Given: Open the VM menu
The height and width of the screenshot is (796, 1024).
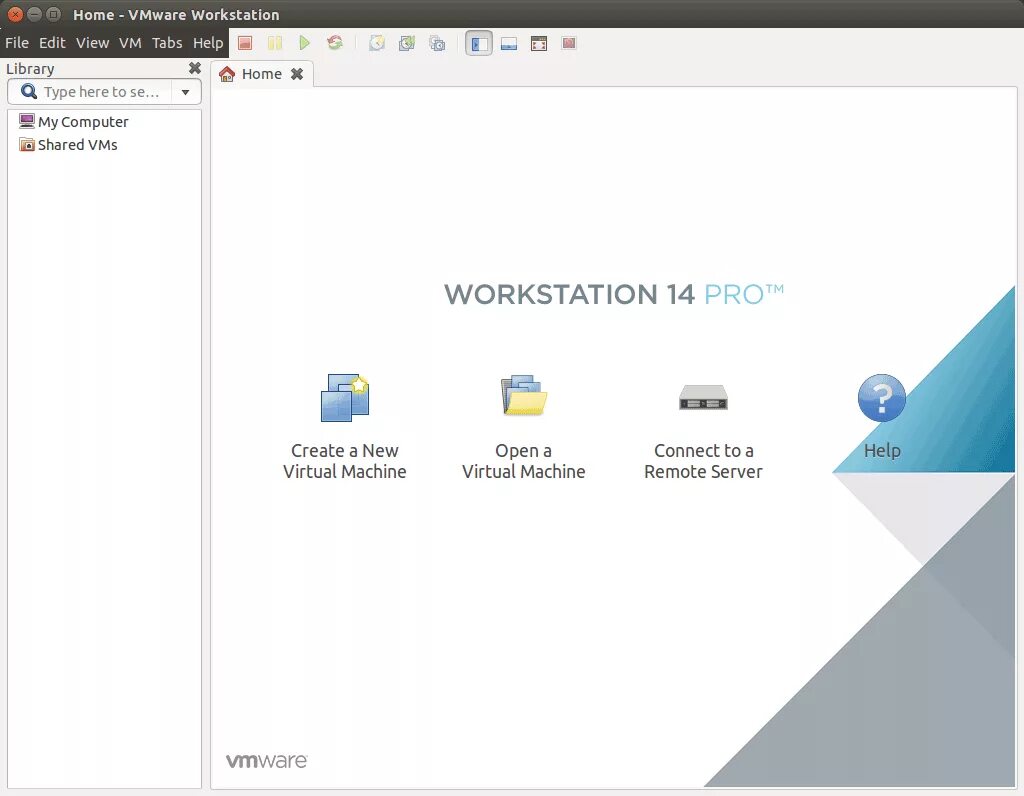Looking at the screenshot, I should coord(130,43).
